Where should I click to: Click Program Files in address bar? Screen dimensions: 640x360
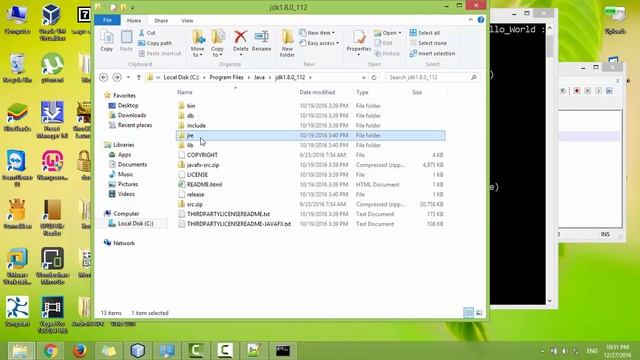point(226,77)
